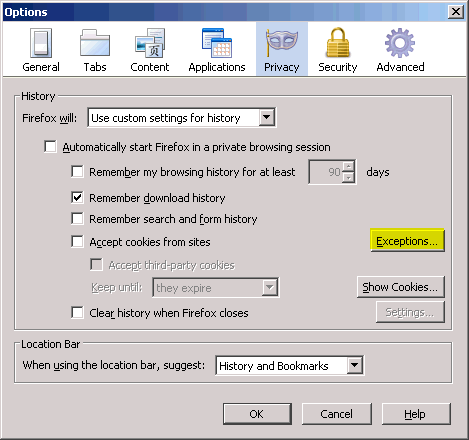
Task: Open the Keep until cookies dropdown
Action: (x=216, y=287)
